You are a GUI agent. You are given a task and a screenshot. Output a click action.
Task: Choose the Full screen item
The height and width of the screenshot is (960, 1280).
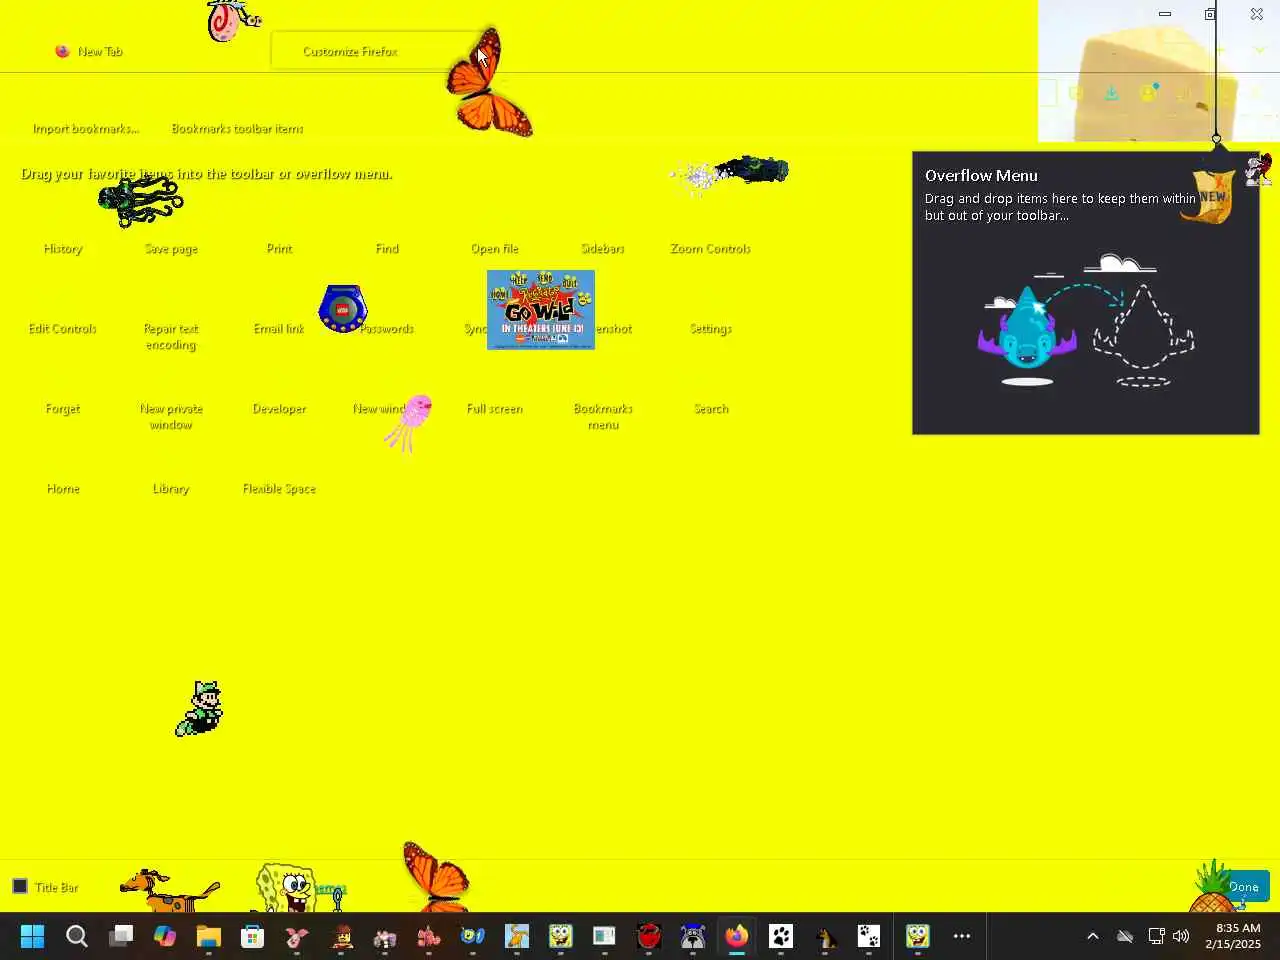pyautogui.click(x=495, y=409)
